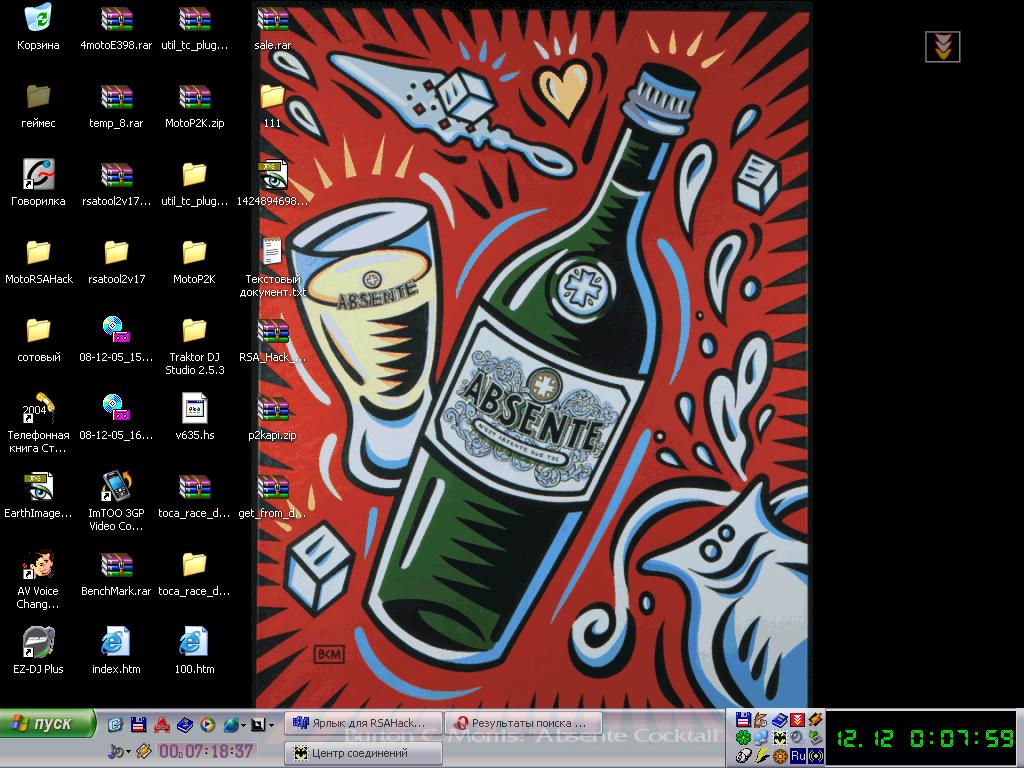This screenshot has width=1024, height=768.
Task: Select the 1424894698 image file
Action: 272,182
